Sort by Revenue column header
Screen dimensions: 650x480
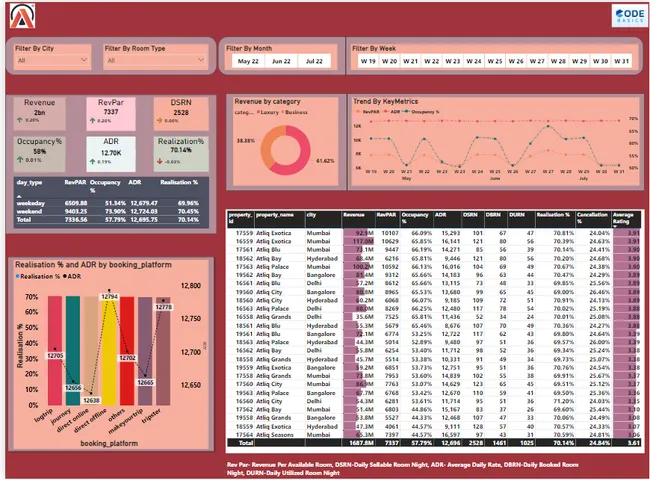(354, 215)
